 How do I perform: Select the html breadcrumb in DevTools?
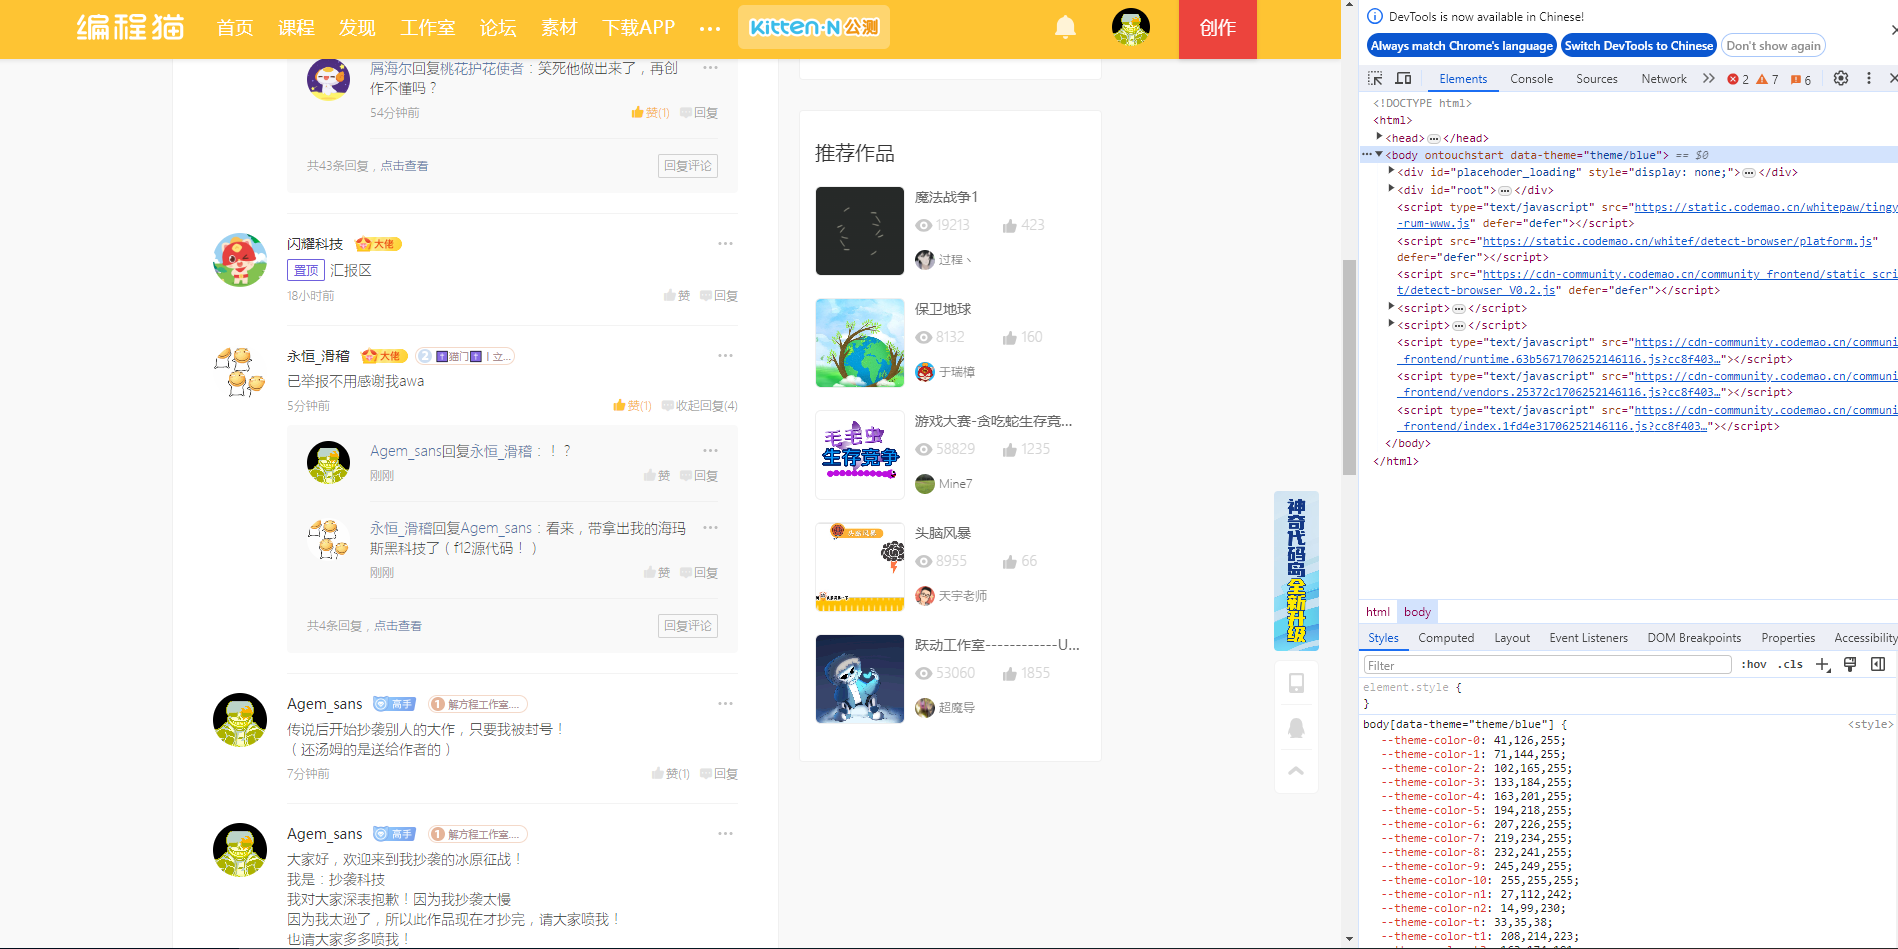pos(1378,612)
